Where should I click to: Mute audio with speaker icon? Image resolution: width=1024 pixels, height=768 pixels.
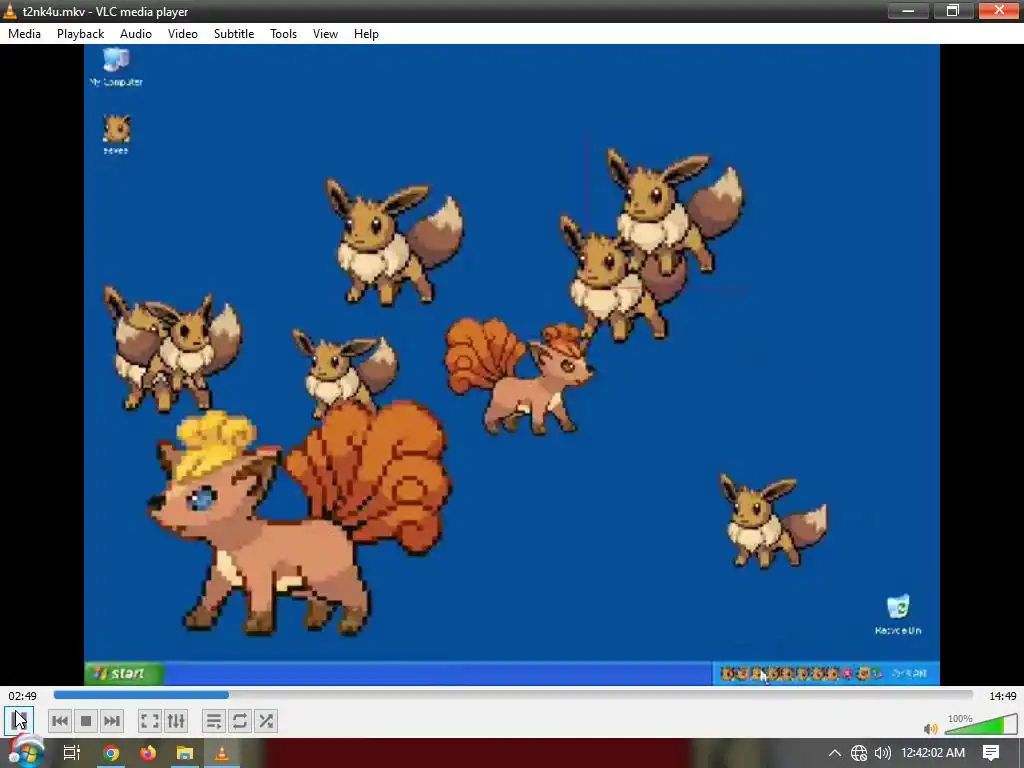pyautogui.click(x=931, y=728)
